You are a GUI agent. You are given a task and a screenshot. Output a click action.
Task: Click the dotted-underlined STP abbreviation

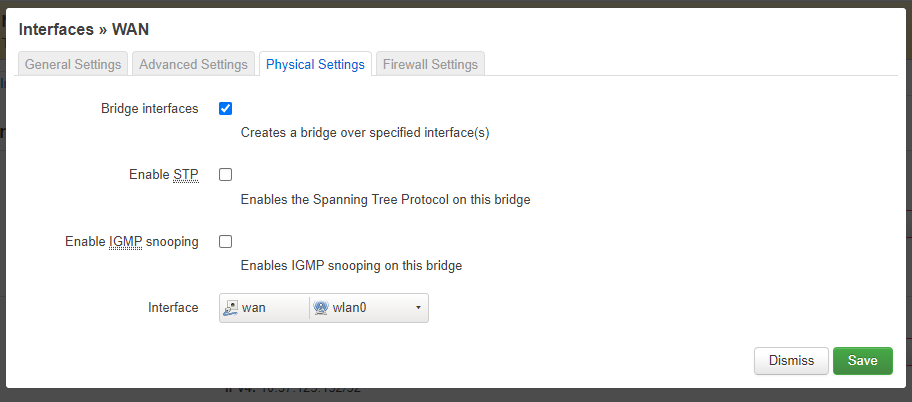point(186,175)
